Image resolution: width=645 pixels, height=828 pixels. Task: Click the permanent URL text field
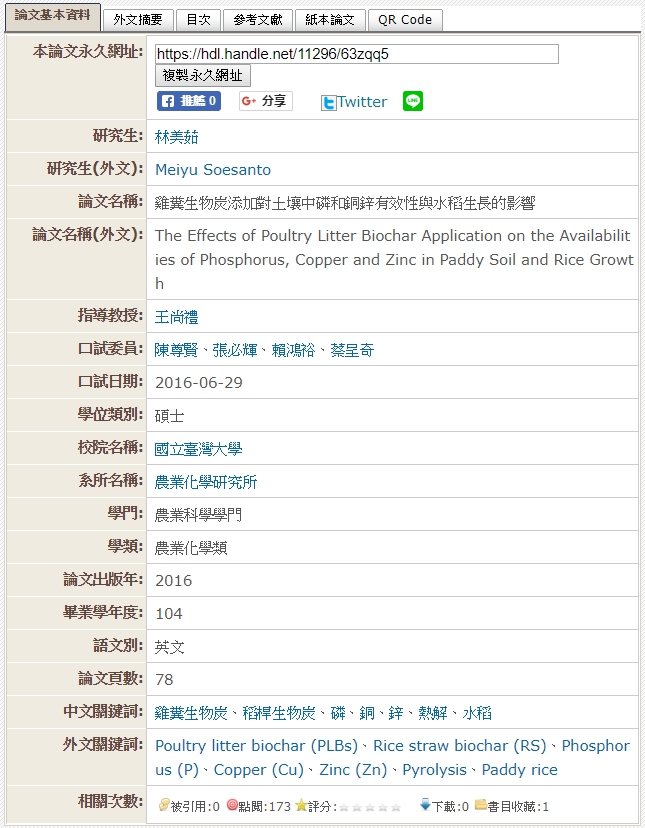(x=356, y=54)
